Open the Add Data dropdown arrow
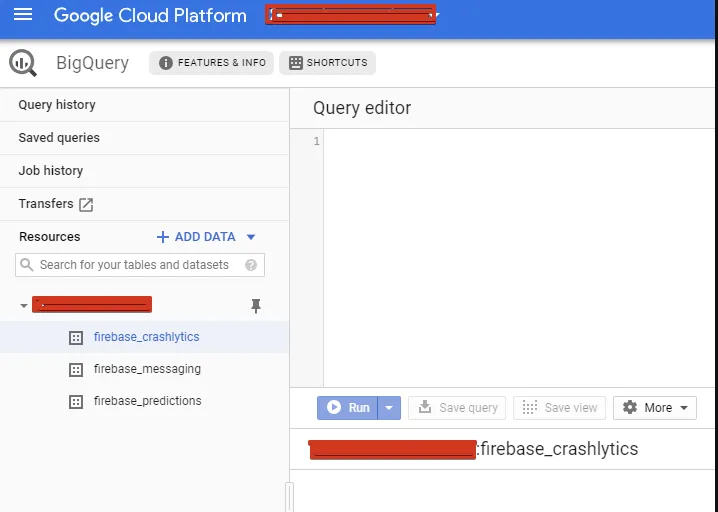Viewport: 718px width, 512px height. click(x=251, y=237)
